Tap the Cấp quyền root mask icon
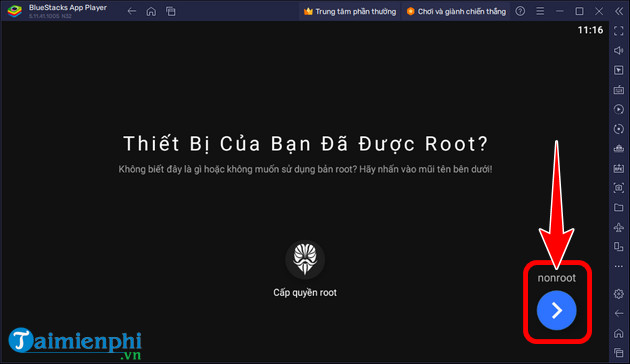 pyautogui.click(x=305, y=260)
